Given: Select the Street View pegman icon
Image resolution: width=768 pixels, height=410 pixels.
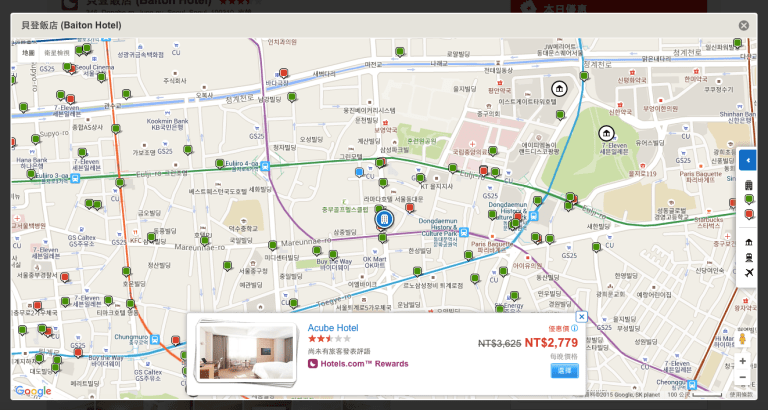Looking at the screenshot, I should coord(742,339).
